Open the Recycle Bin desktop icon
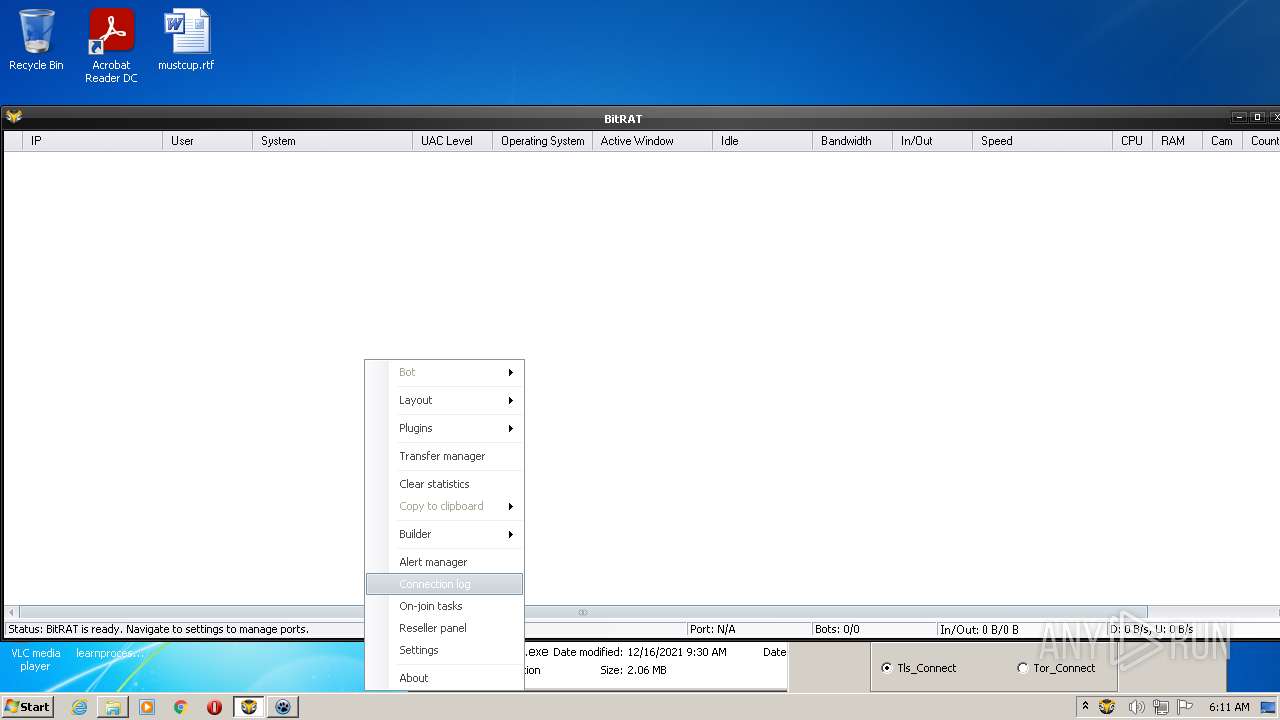The height and width of the screenshot is (720, 1280). click(36, 40)
